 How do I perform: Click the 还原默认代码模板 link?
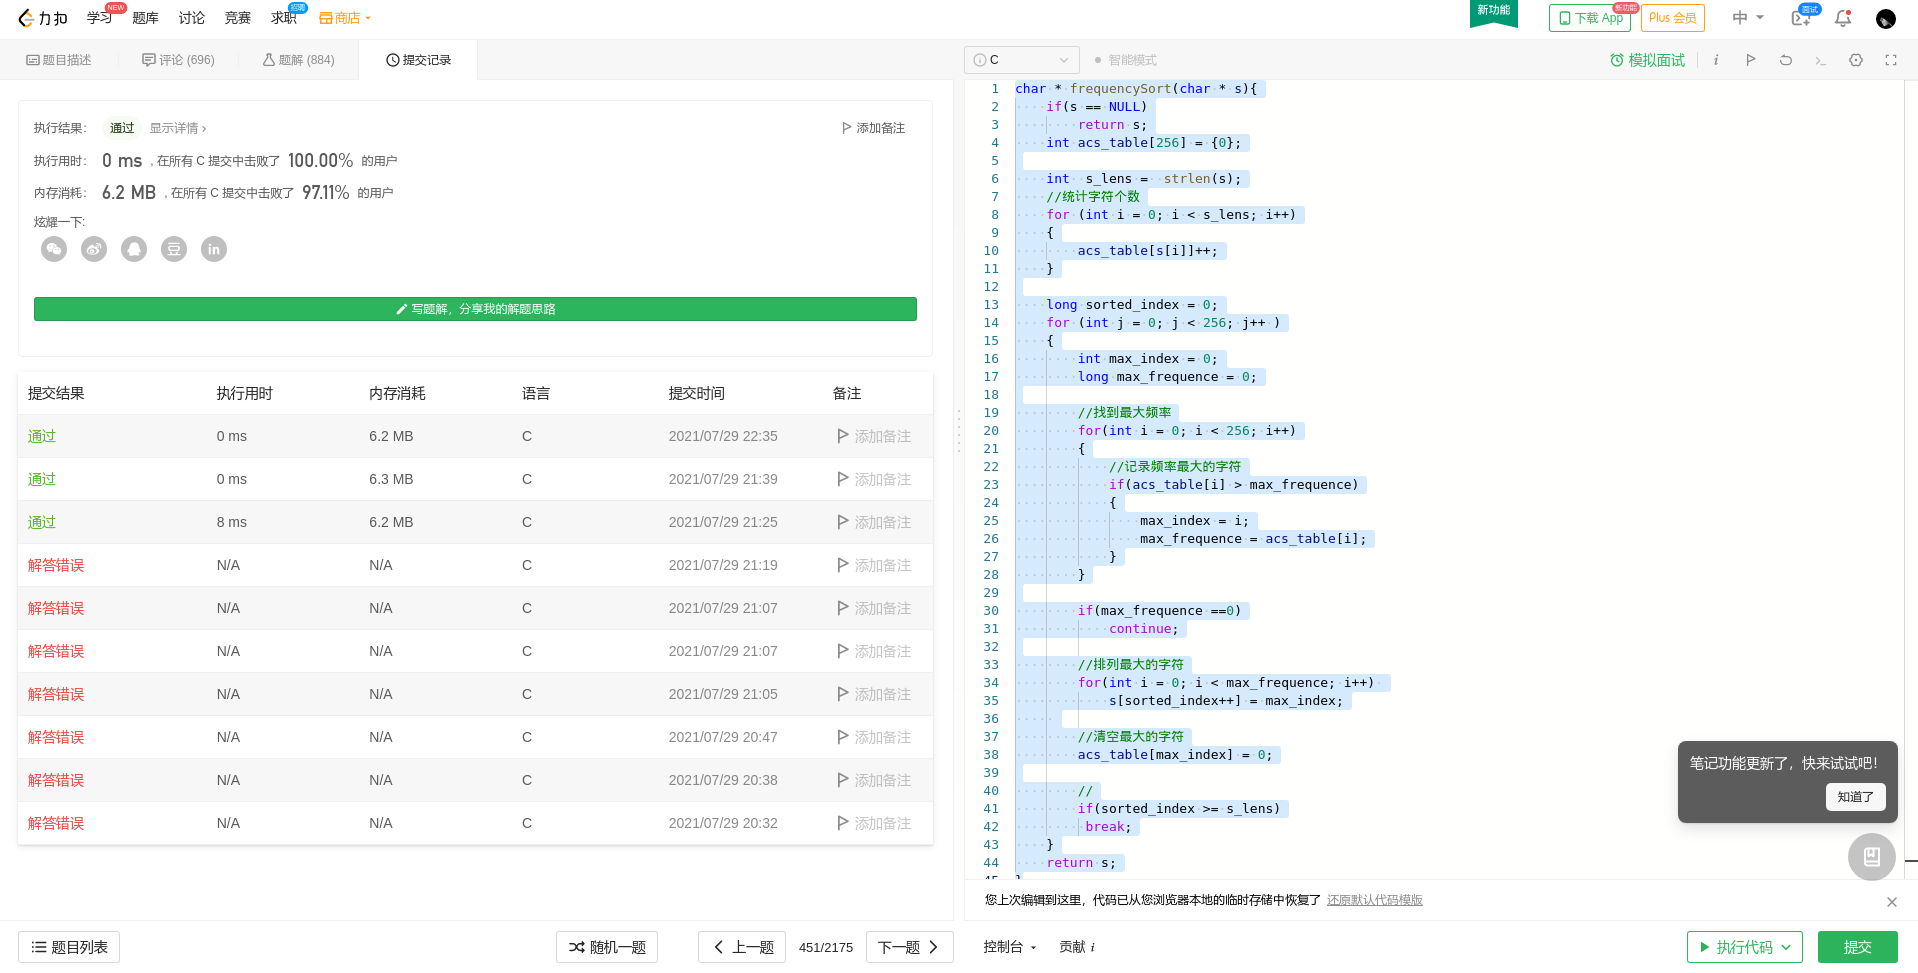click(x=1375, y=900)
